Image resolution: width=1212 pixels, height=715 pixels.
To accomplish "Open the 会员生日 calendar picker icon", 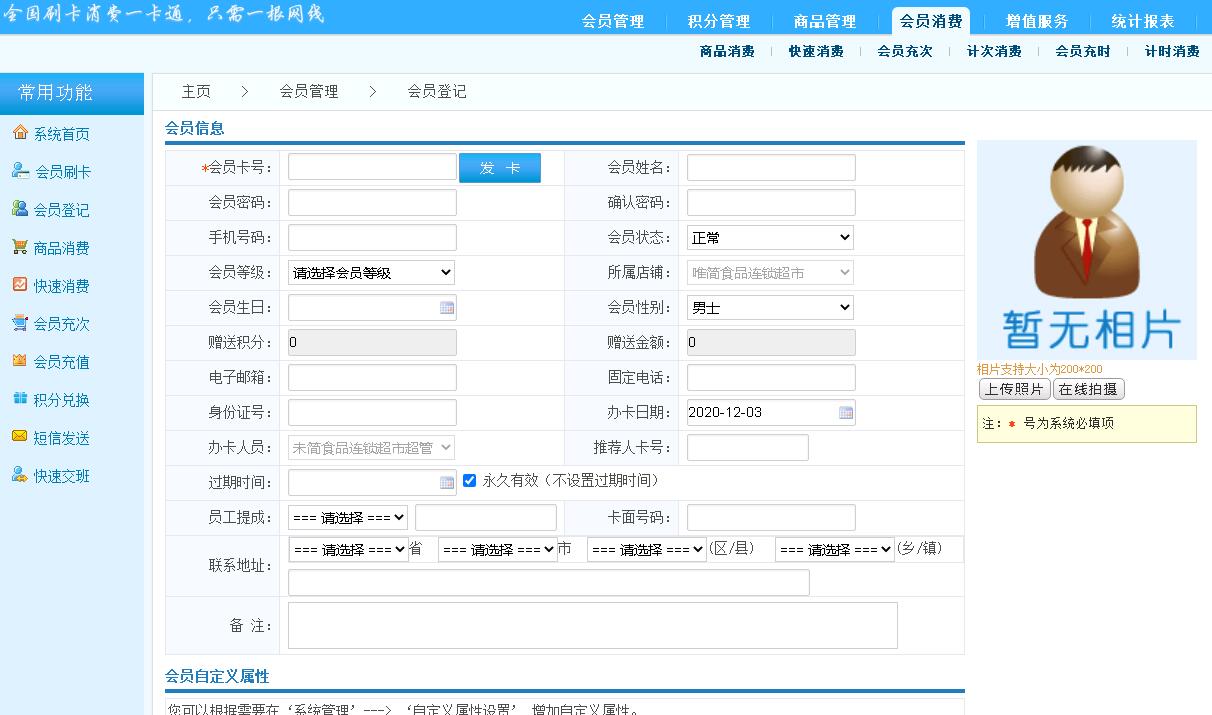I will point(447,308).
